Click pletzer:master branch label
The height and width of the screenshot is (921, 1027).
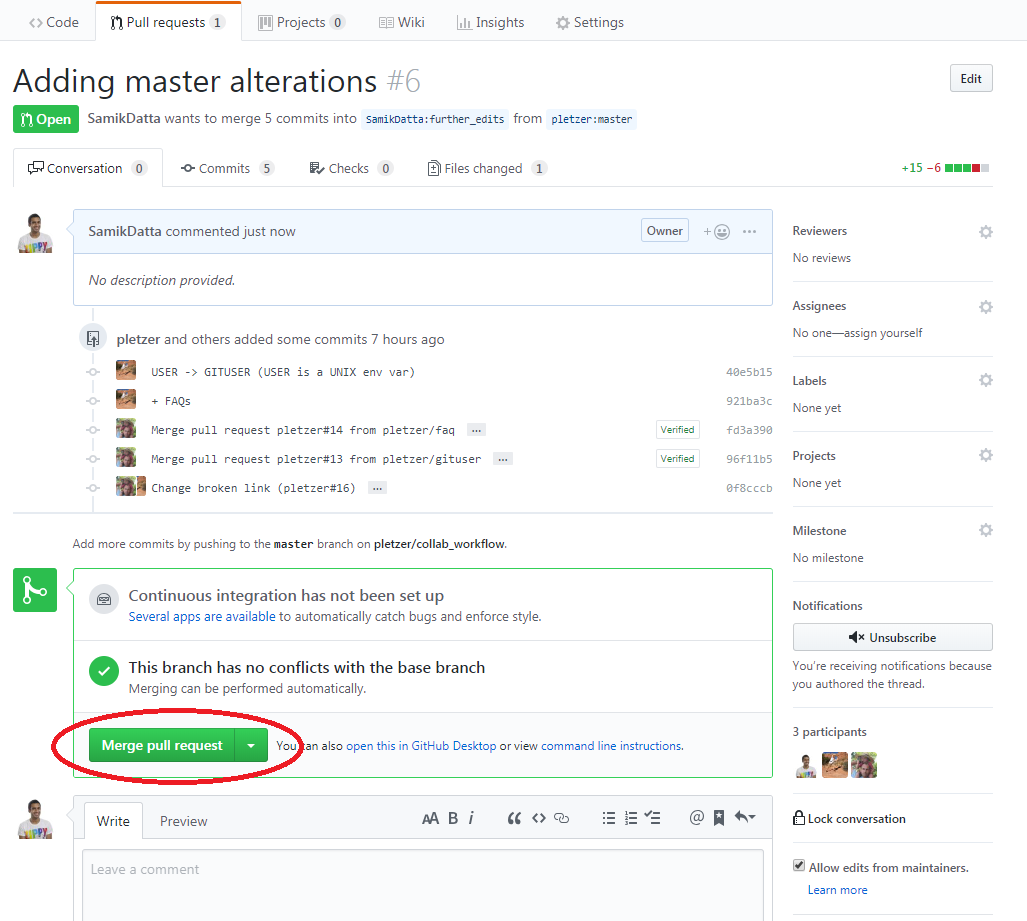pyautogui.click(x=591, y=119)
